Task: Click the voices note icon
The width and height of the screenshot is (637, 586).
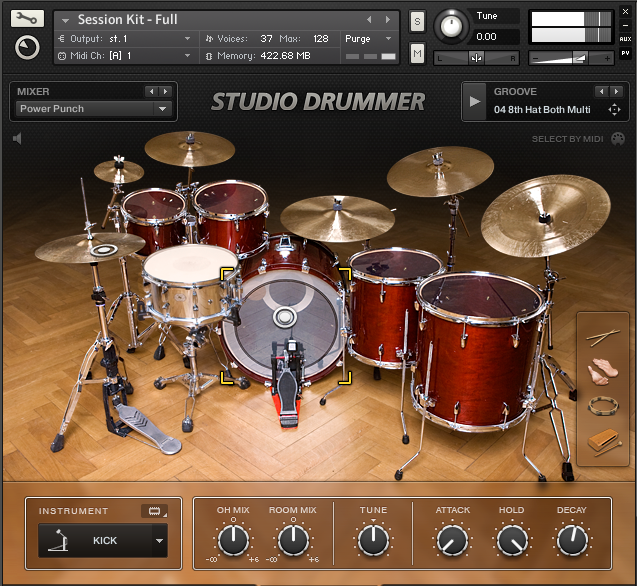Action: pyautogui.click(x=209, y=39)
